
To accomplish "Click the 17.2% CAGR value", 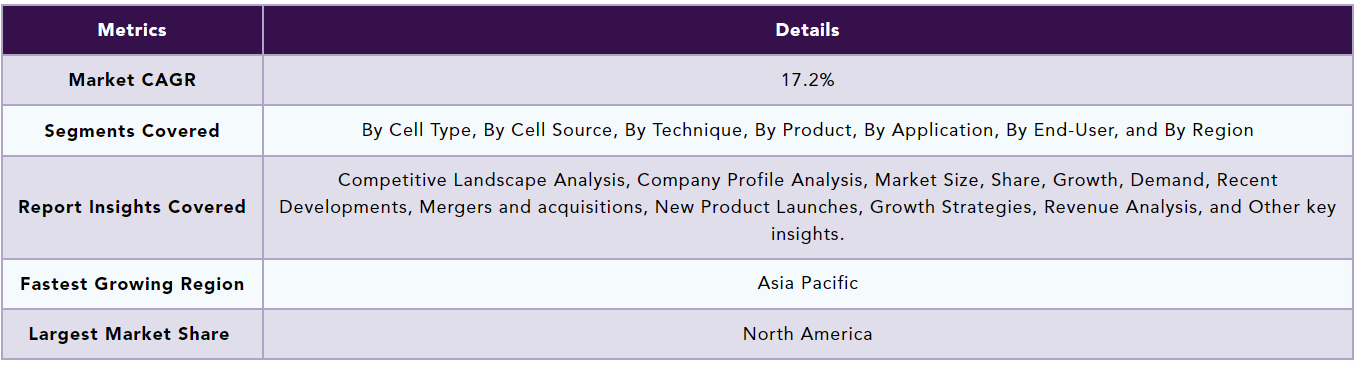I will point(808,80).
